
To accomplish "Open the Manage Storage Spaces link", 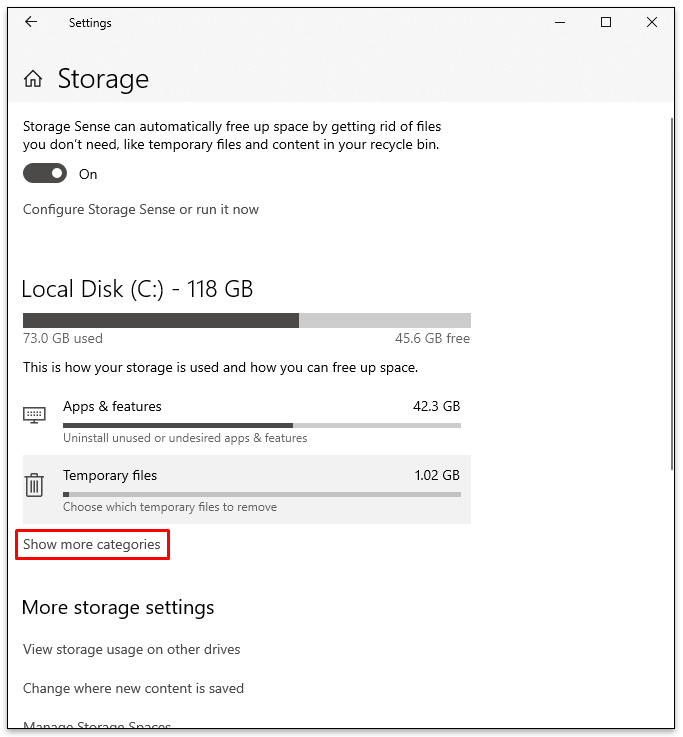I will coord(96,725).
